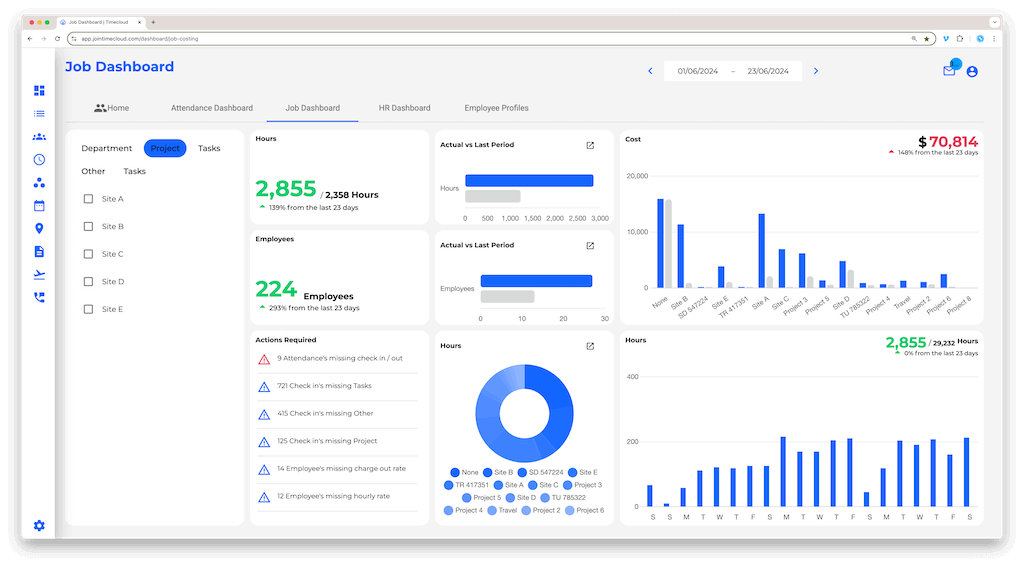Open the location pin sidebar icon
The width and height of the screenshot is (1024, 567).
tap(39, 229)
